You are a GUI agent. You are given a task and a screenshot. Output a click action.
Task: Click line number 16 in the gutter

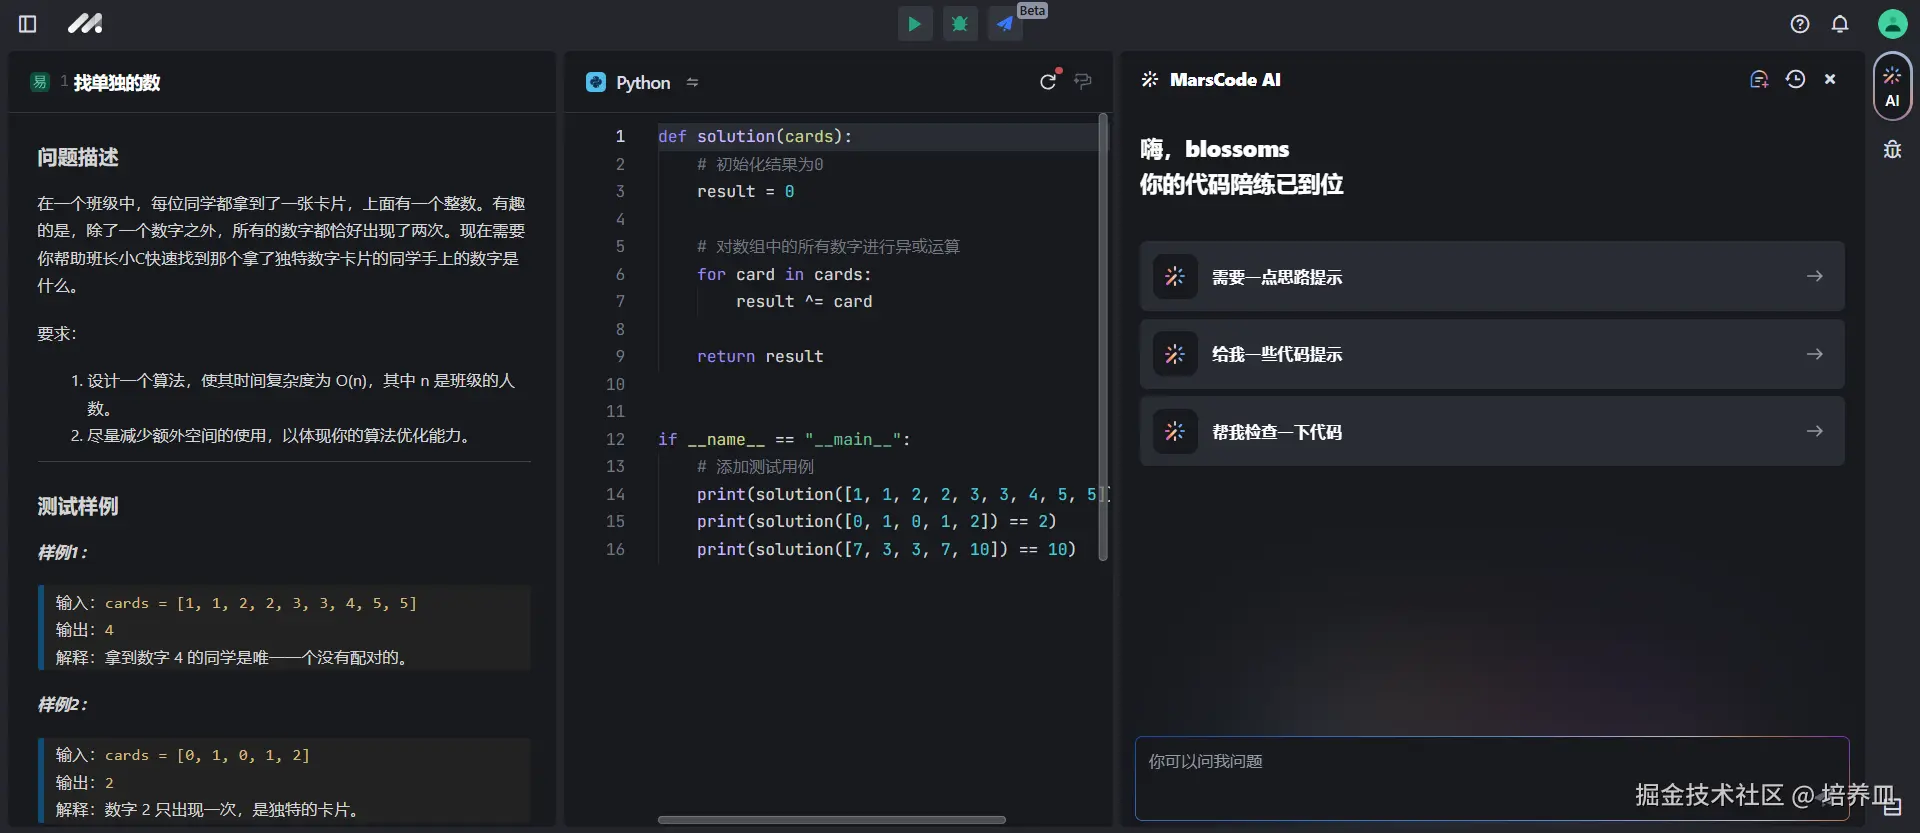tap(615, 549)
